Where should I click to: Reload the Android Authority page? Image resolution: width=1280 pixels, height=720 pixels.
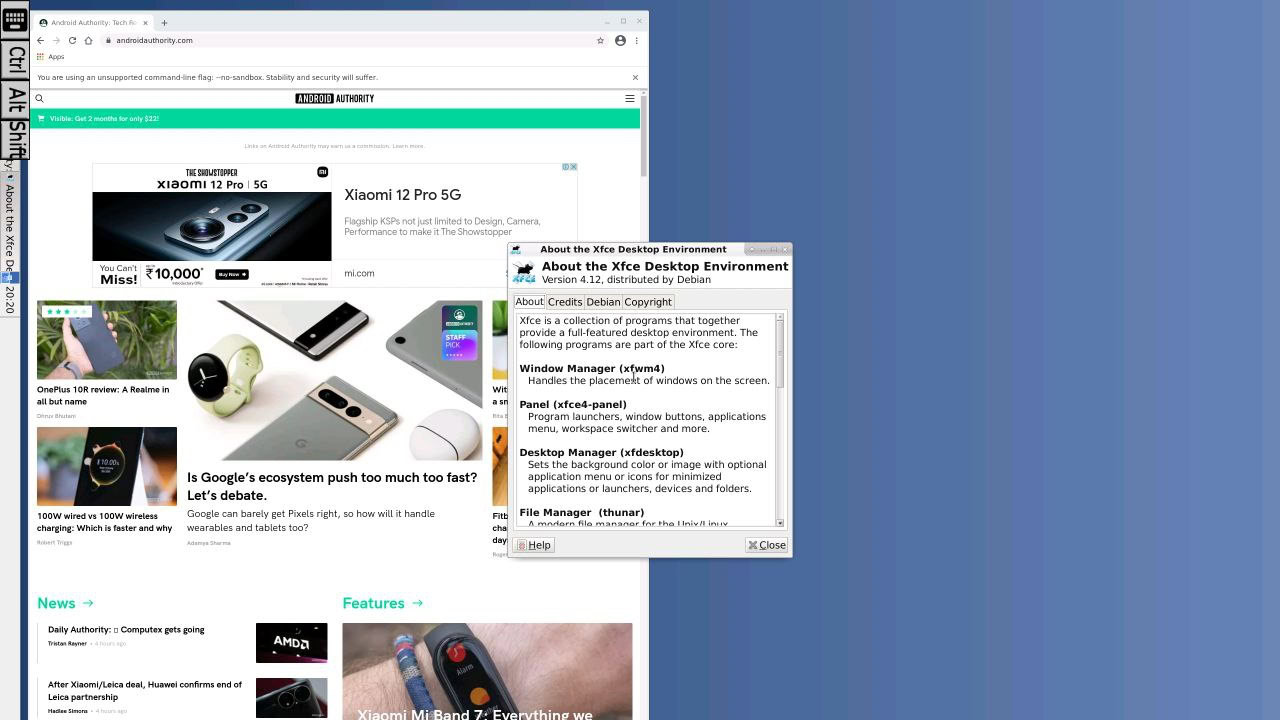pos(72,40)
